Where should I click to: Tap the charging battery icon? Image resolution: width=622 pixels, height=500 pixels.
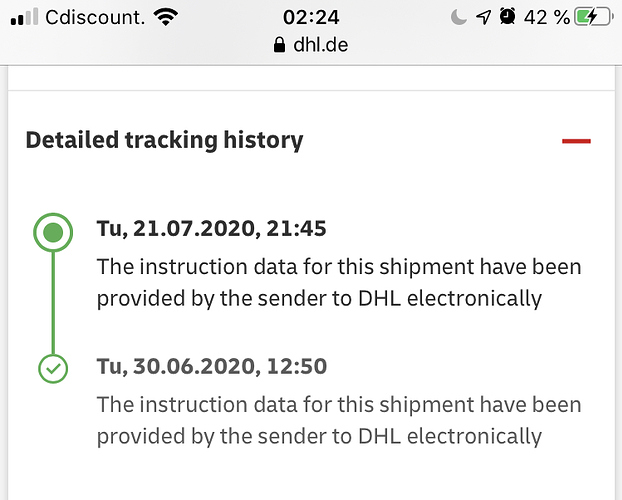click(594, 17)
